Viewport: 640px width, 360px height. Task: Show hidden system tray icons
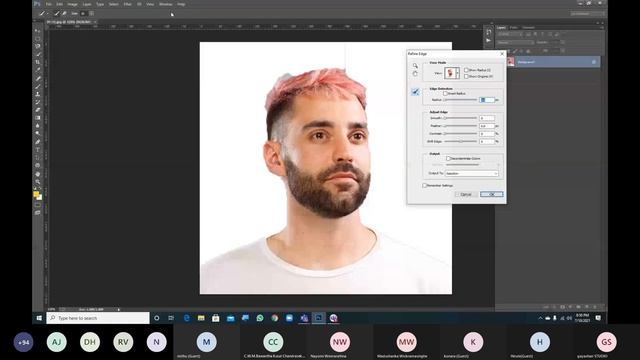click(540, 318)
